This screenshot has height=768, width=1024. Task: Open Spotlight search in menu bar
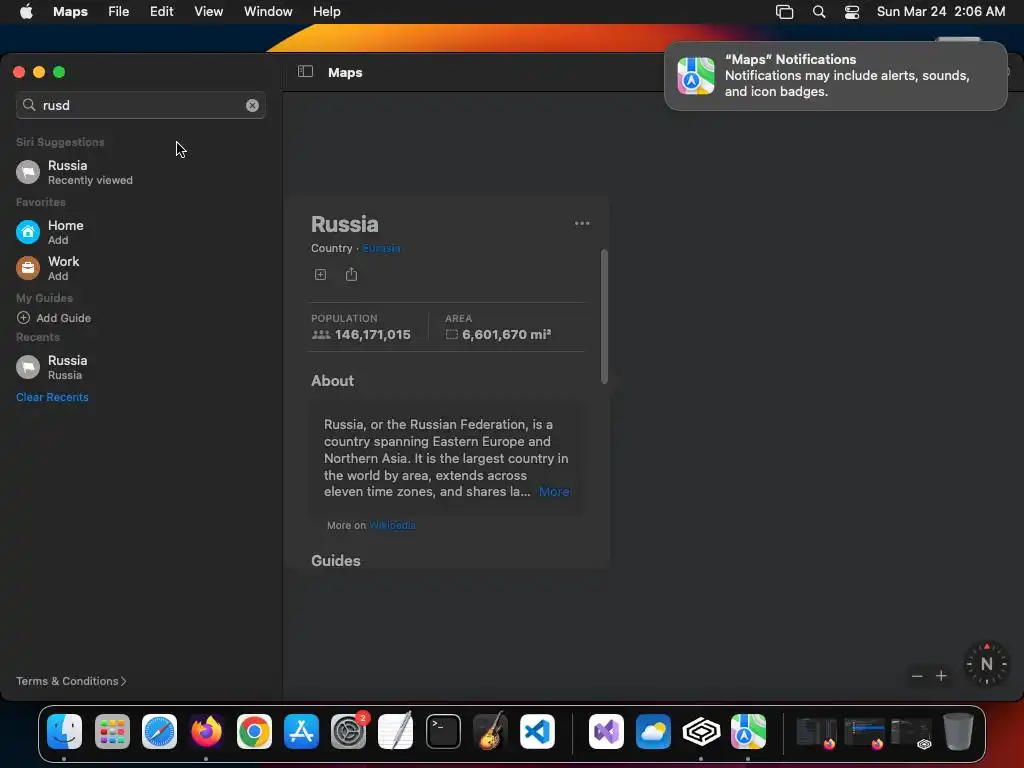[x=818, y=12]
